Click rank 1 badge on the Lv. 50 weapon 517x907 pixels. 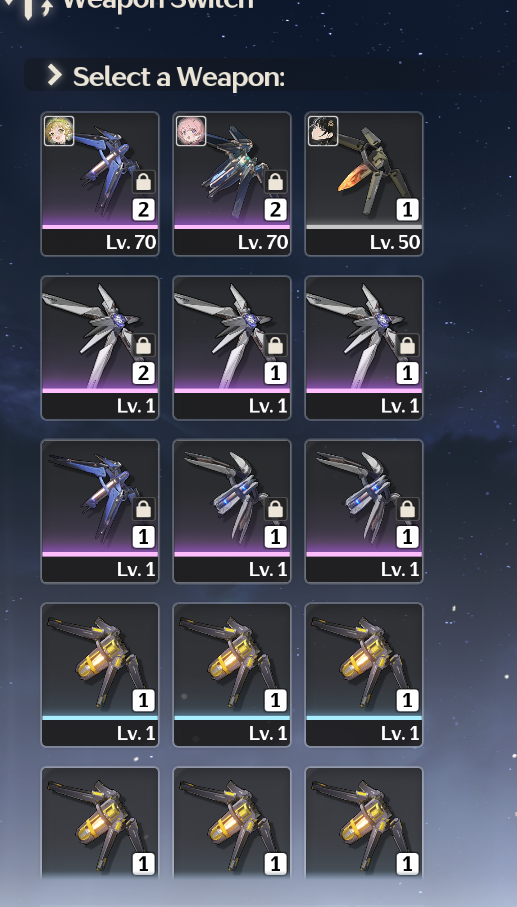click(x=407, y=209)
